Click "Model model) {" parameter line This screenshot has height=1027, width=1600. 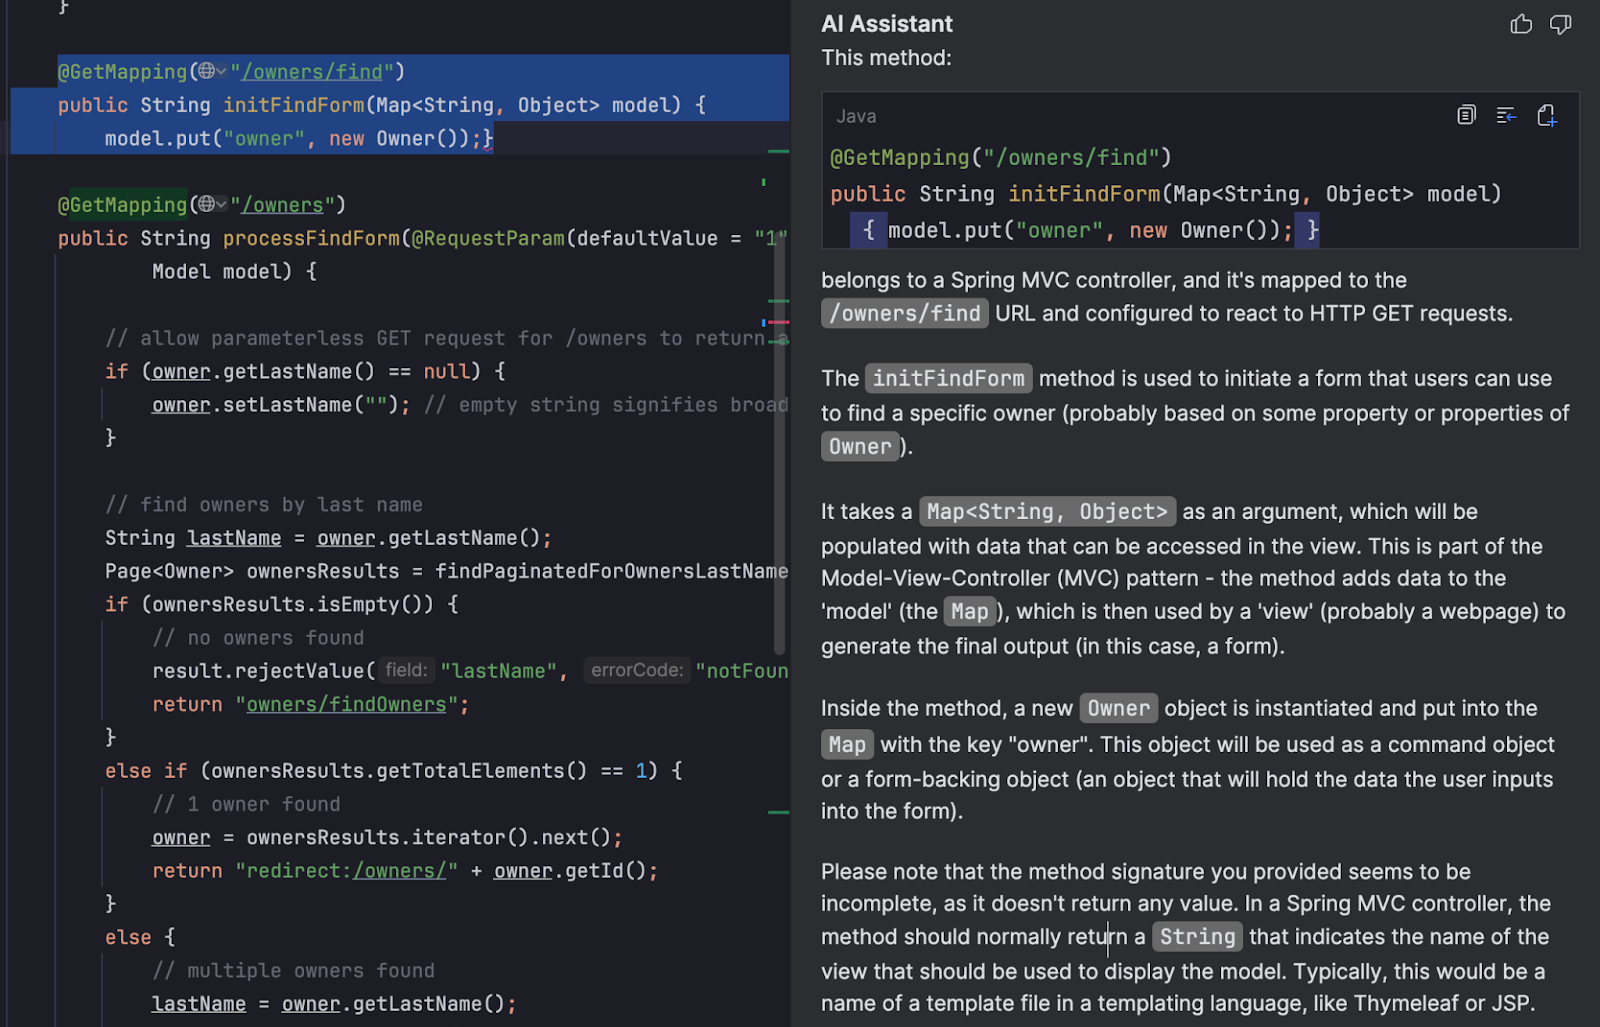coord(234,271)
